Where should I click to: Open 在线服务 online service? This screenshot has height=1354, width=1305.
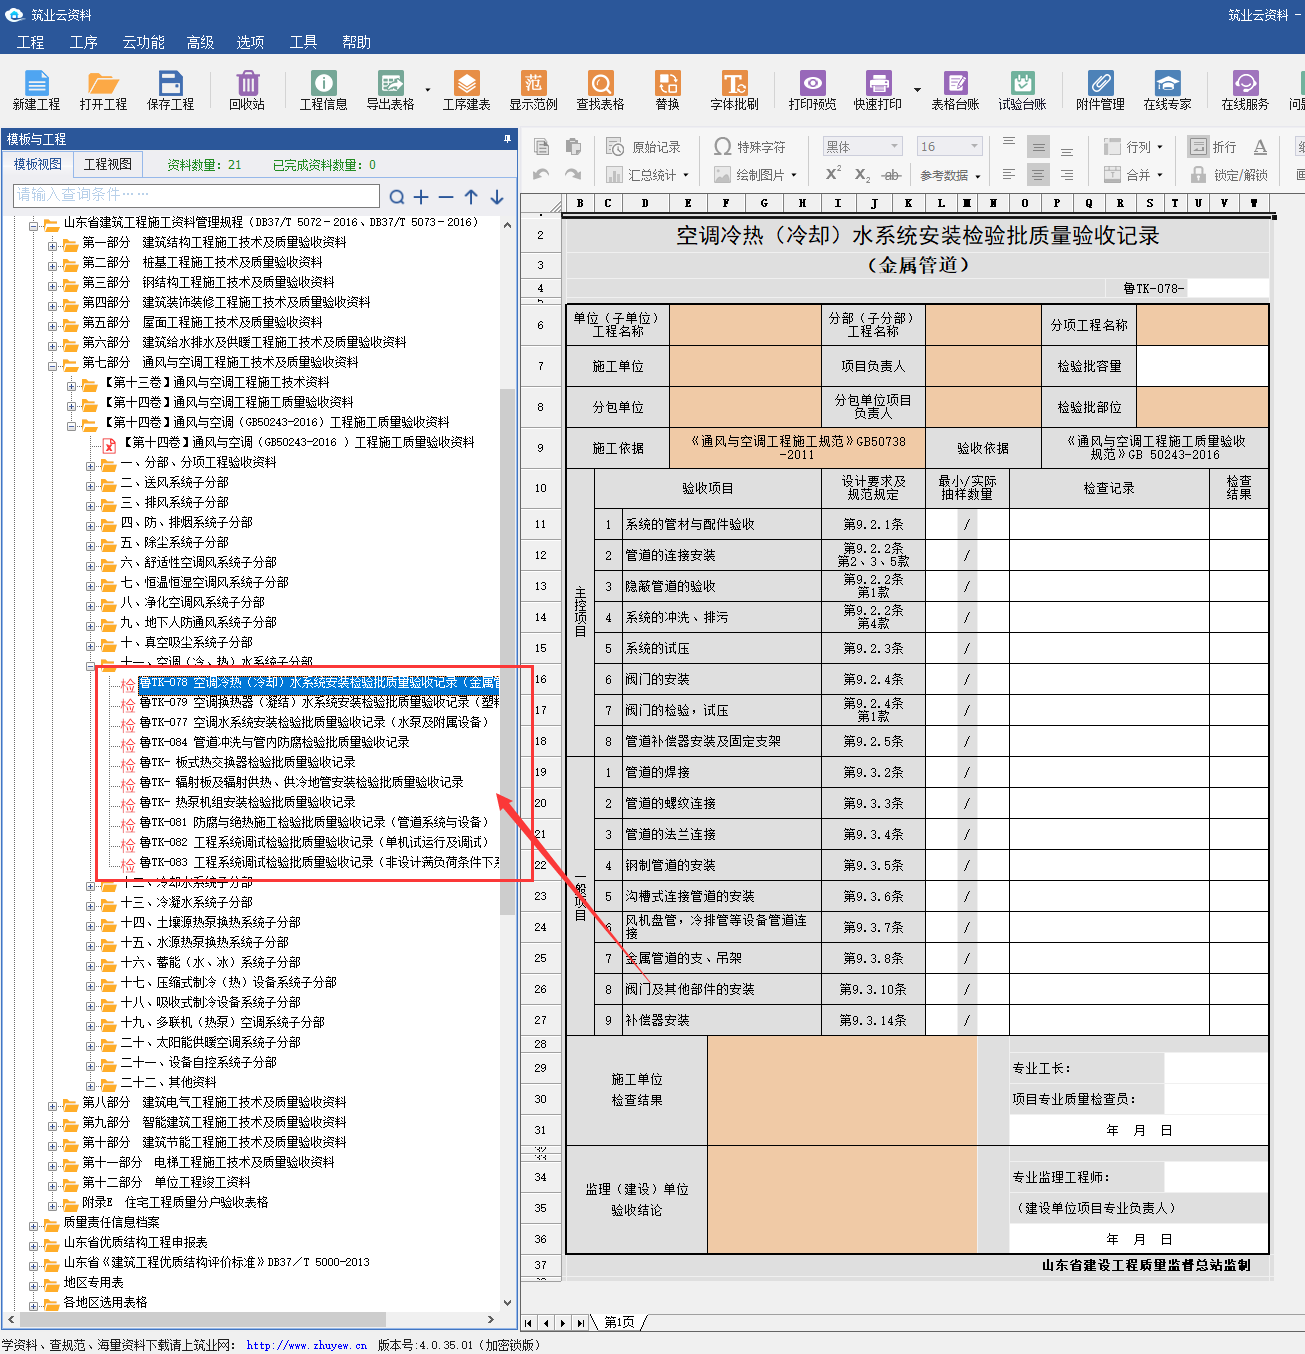click(1245, 90)
